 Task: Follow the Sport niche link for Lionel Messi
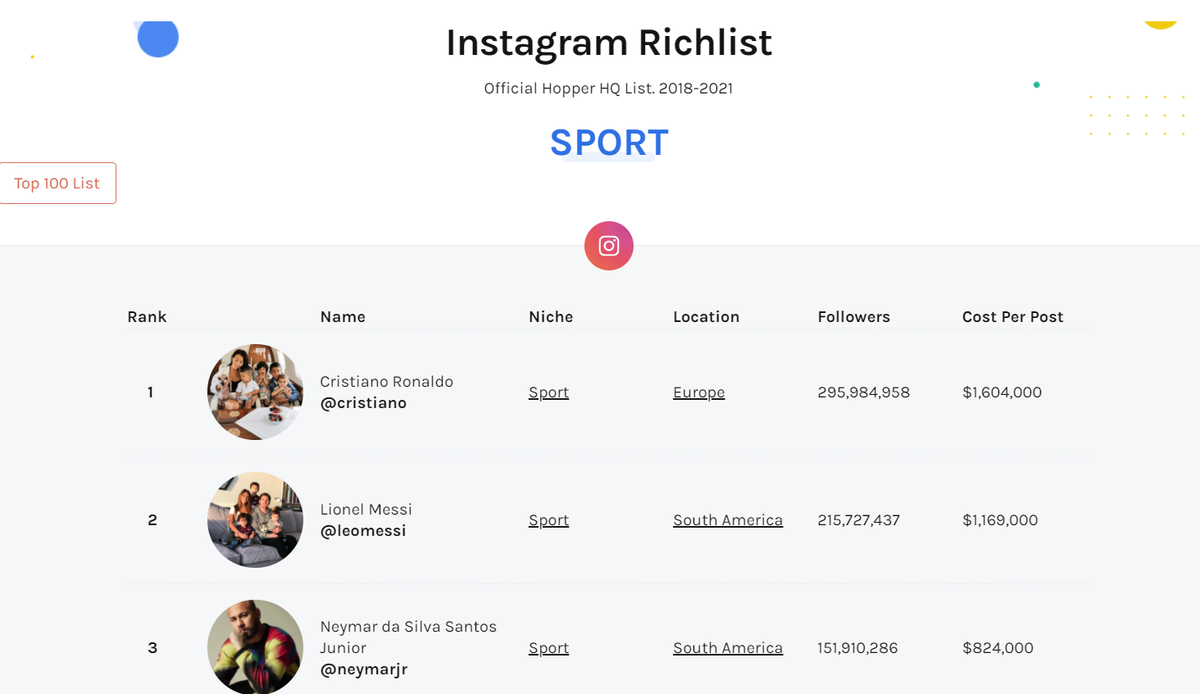click(x=549, y=520)
